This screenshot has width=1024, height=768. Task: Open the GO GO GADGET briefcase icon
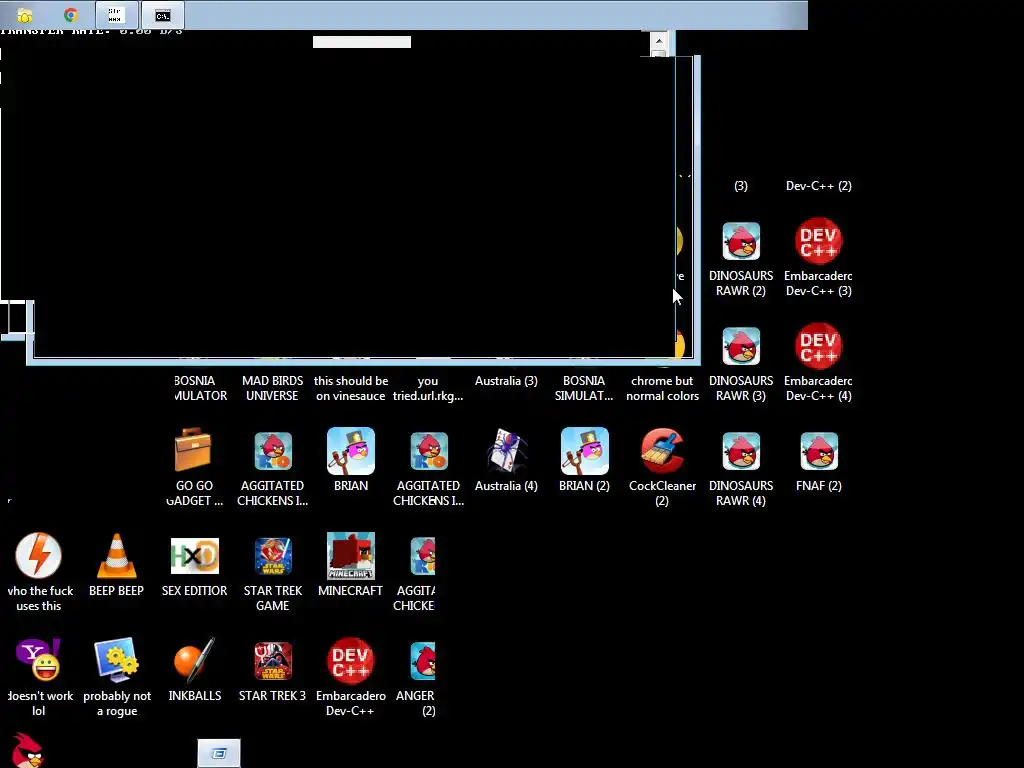(x=193, y=450)
